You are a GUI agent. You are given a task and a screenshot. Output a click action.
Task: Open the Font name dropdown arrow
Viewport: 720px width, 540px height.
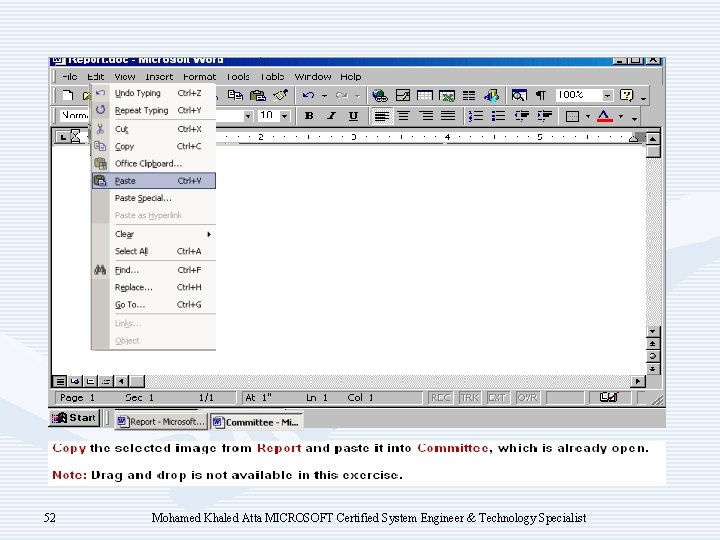tap(248, 116)
